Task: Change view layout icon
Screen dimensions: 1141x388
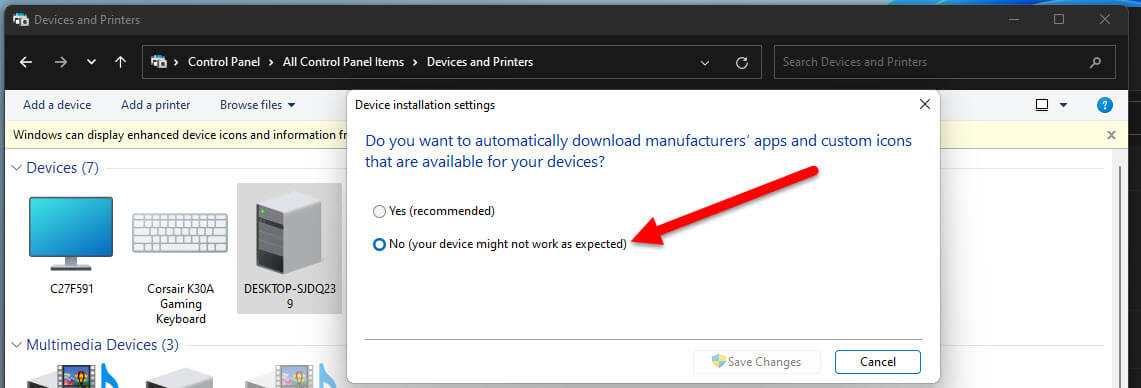Action: tap(1041, 105)
